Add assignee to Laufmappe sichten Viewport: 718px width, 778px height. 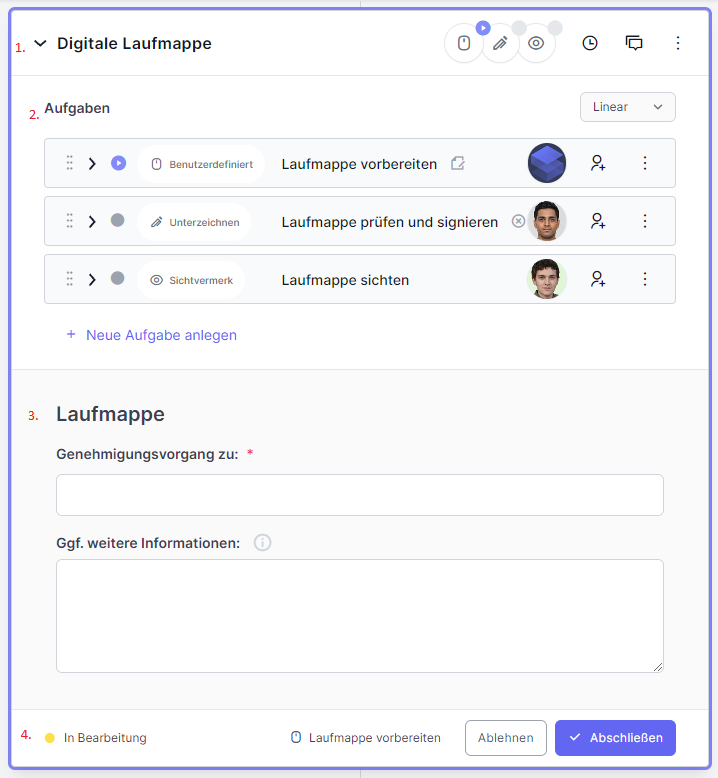click(598, 279)
